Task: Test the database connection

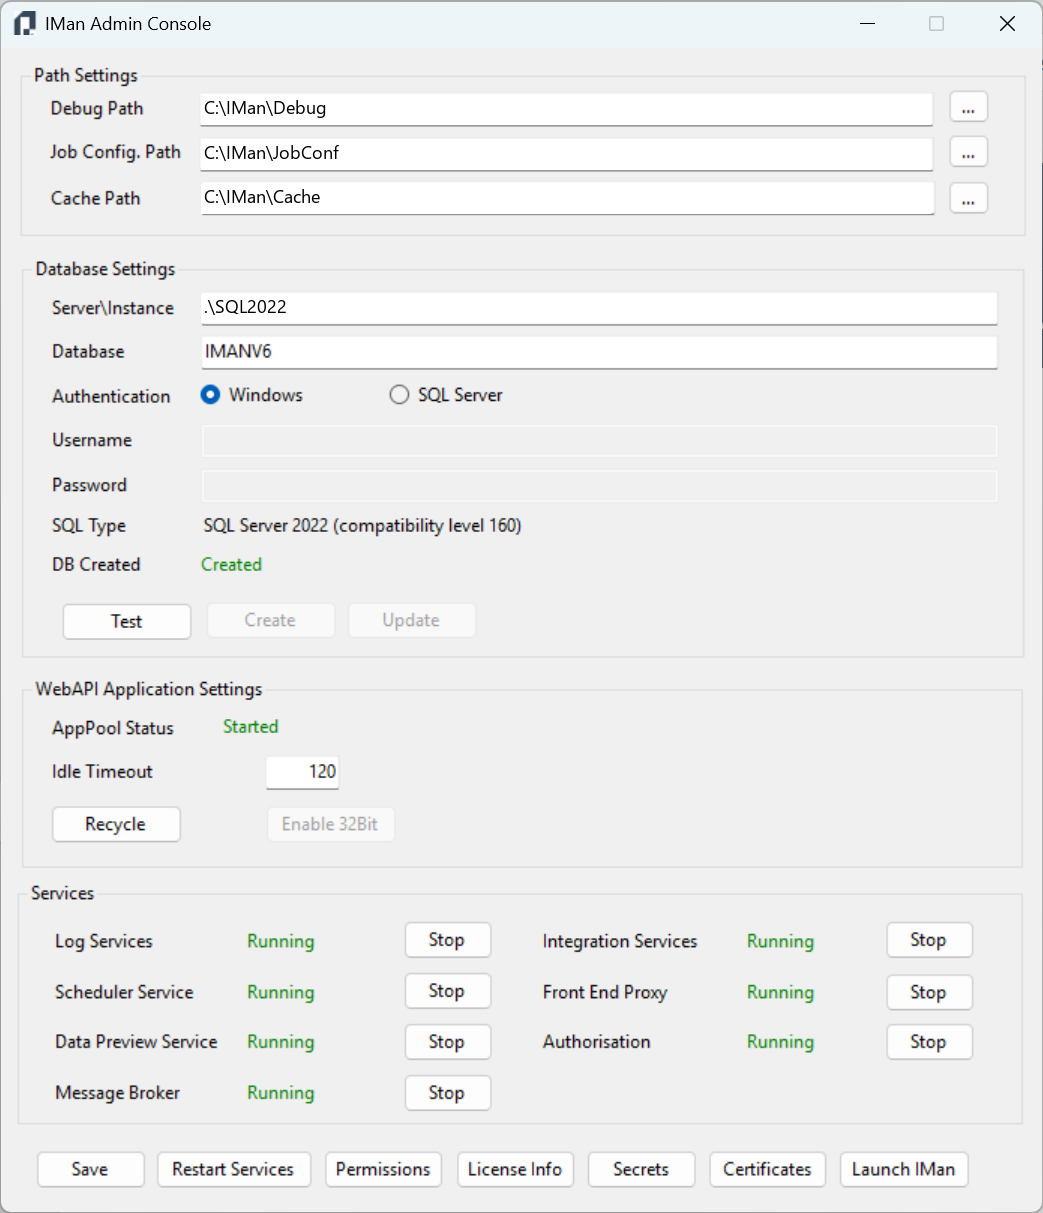Action: [127, 621]
